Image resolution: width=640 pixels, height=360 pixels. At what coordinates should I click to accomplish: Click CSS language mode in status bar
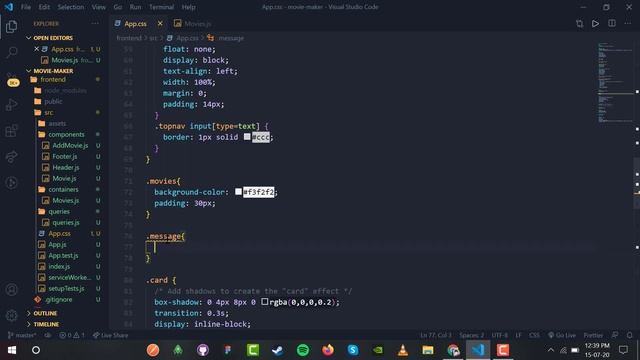click(x=534, y=335)
